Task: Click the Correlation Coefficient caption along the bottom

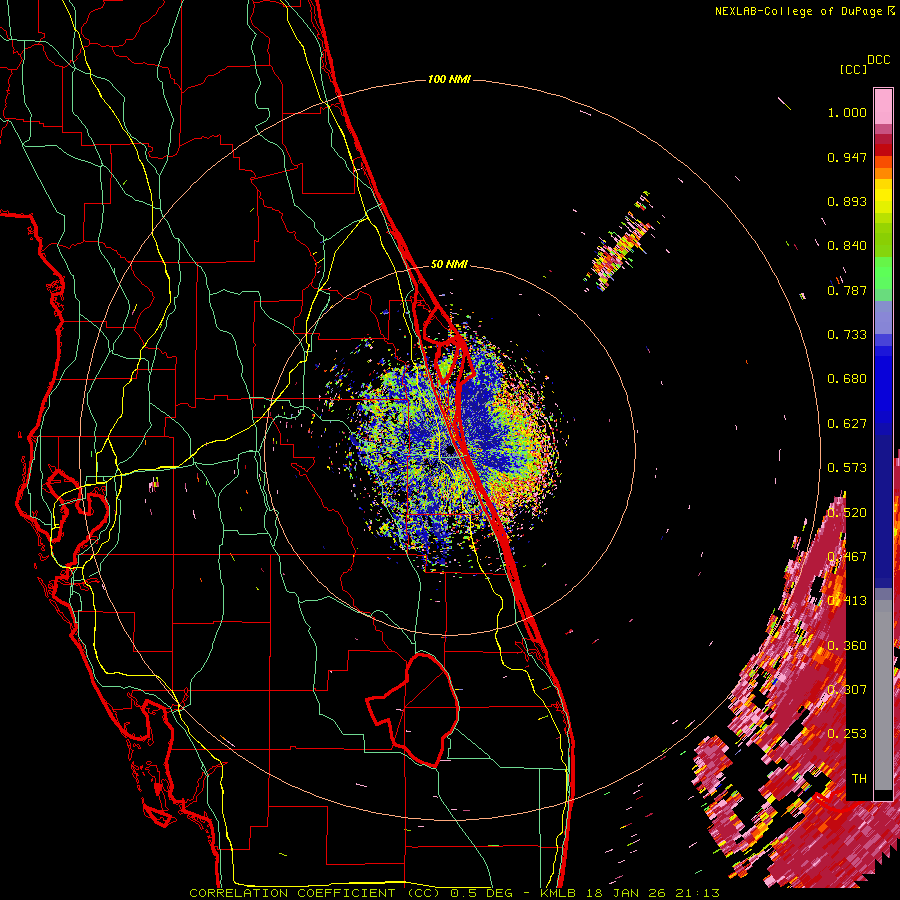Action: pyautogui.click(x=454, y=893)
